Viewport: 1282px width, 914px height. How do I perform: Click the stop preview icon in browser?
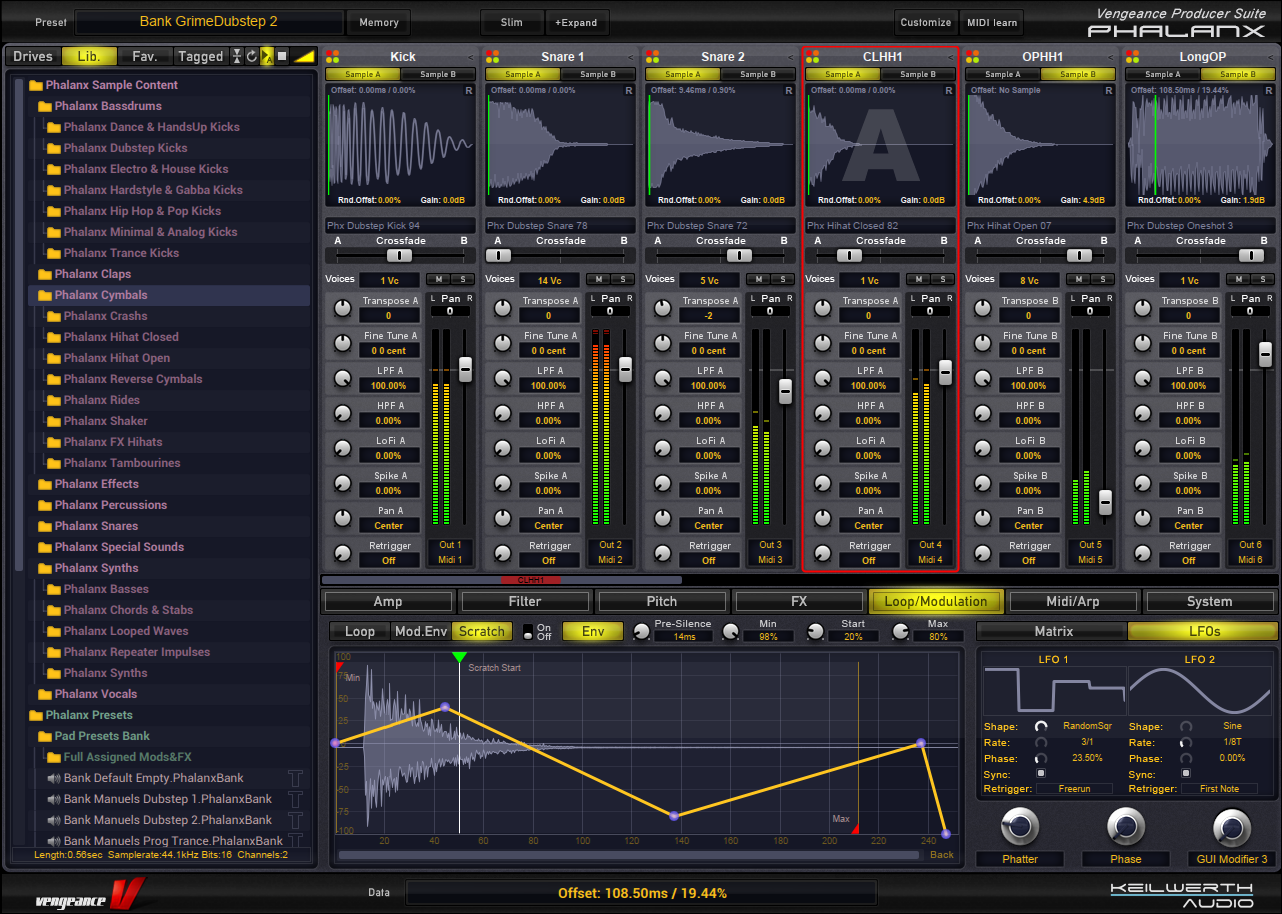(x=282, y=57)
